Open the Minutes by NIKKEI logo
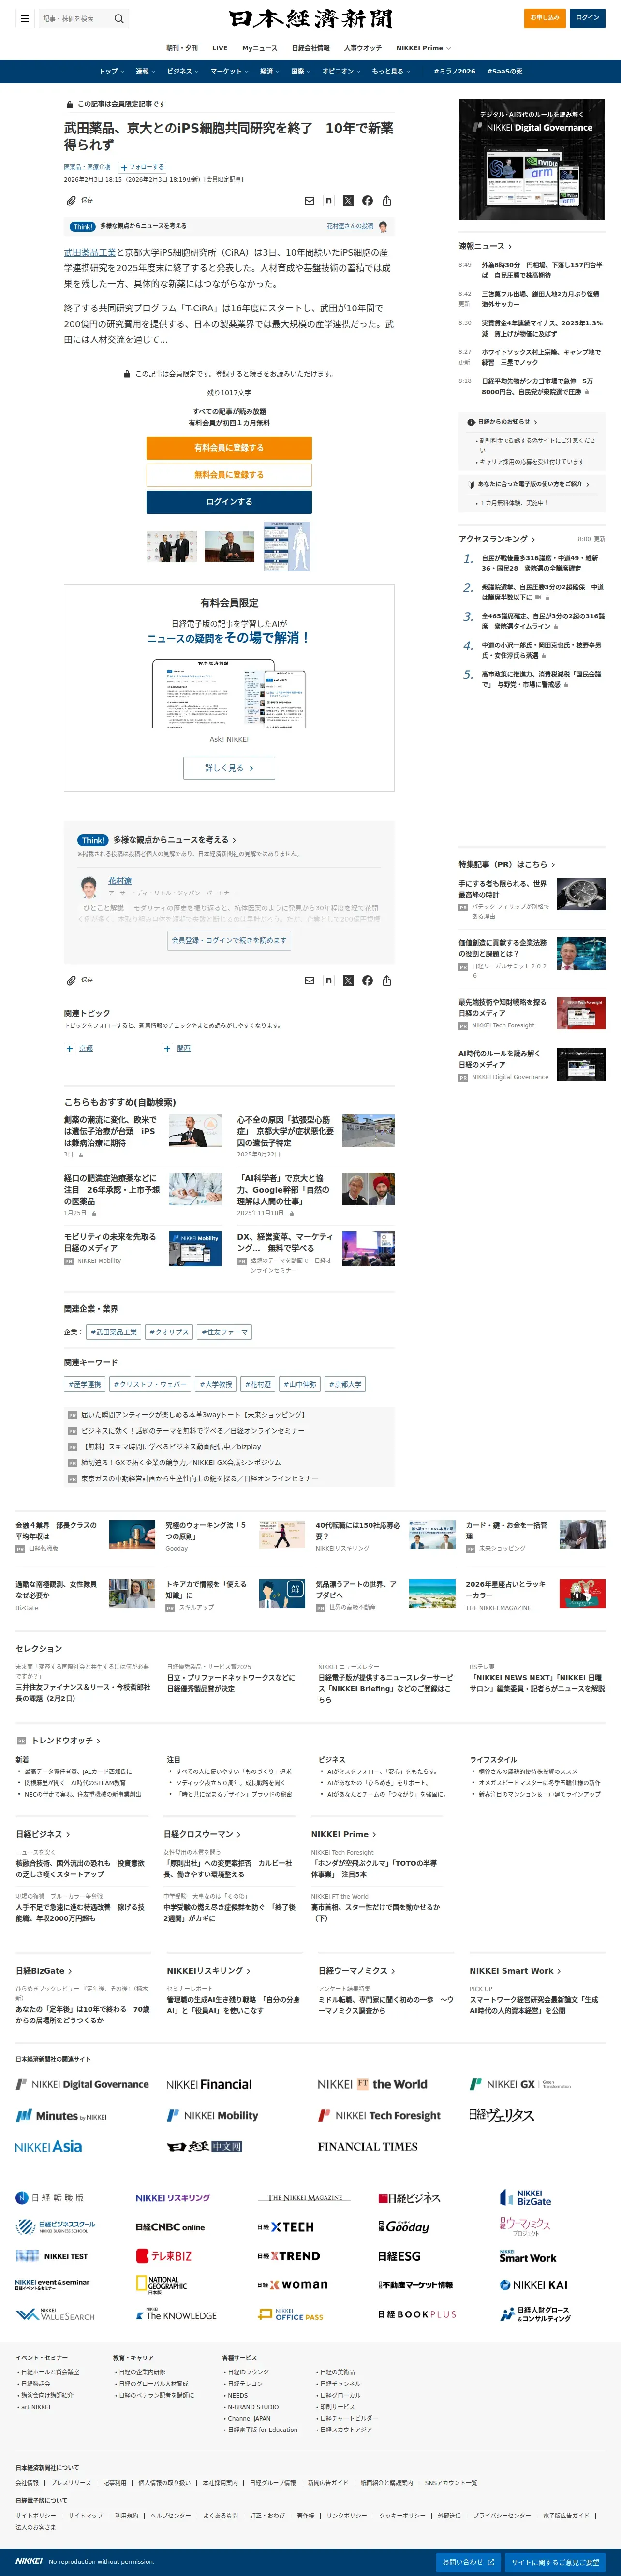This screenshot has width=621, height=2576. coord(61,2116)
